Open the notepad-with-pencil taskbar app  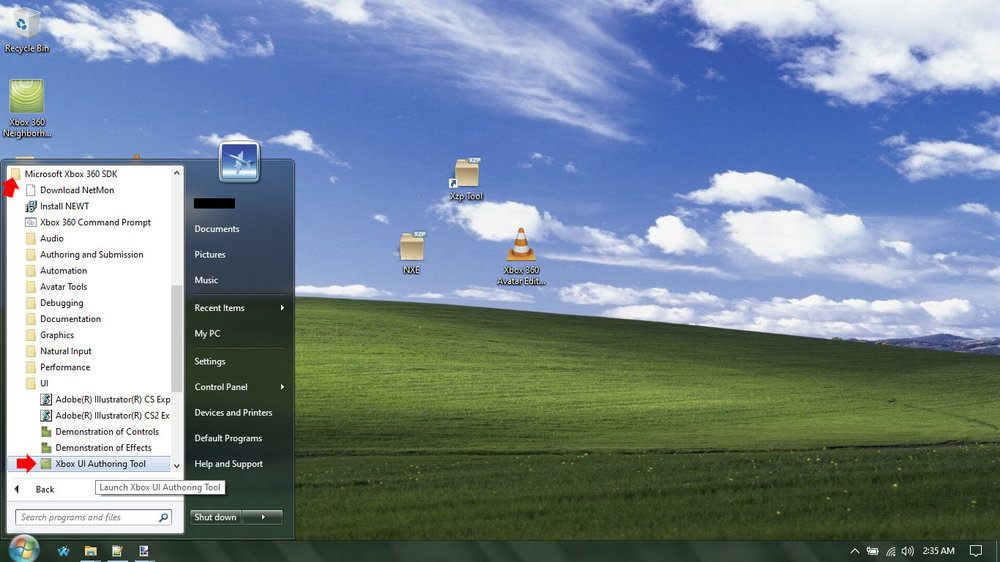pyautogui.click(x=117, y=551)
